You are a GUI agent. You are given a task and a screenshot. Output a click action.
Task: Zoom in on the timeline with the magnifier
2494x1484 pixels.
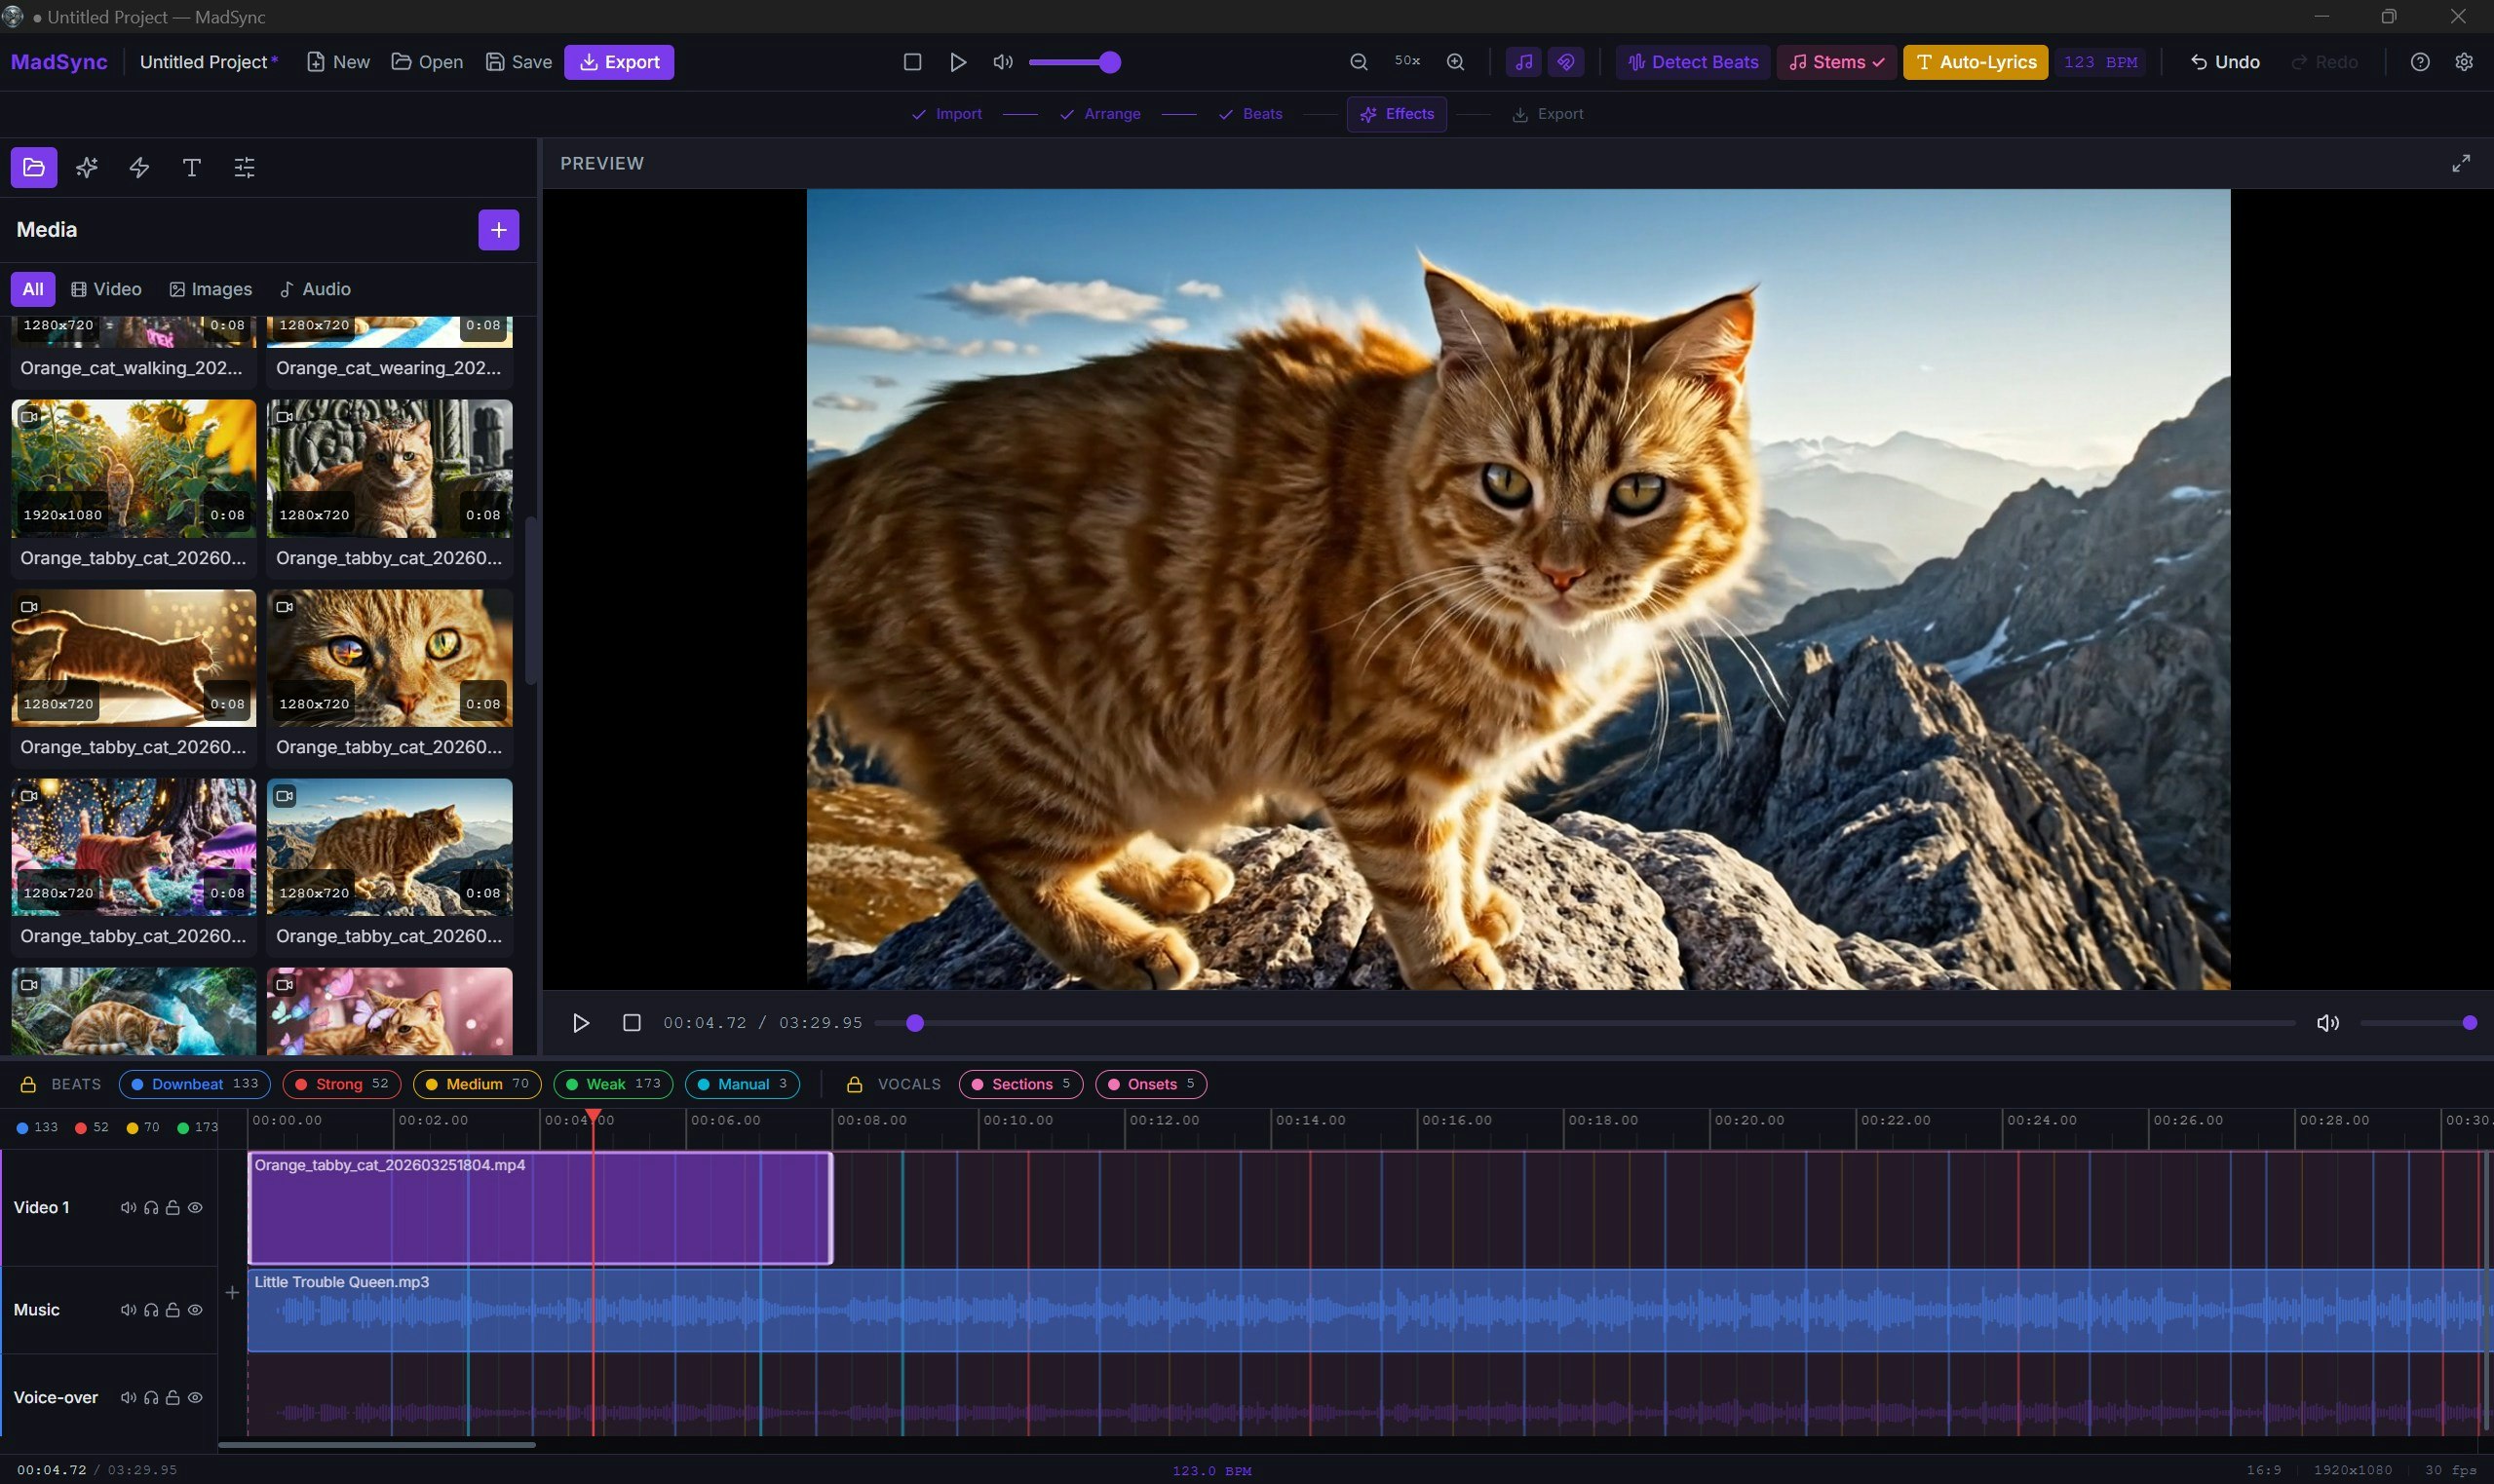coord(1455,62)
